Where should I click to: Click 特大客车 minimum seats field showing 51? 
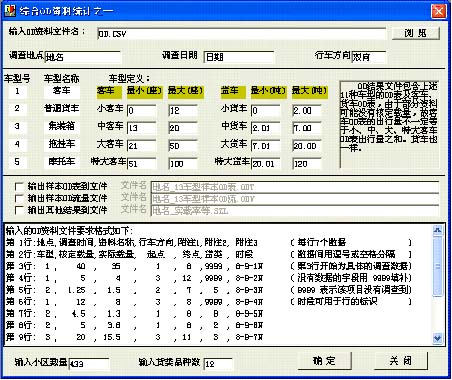141,163
